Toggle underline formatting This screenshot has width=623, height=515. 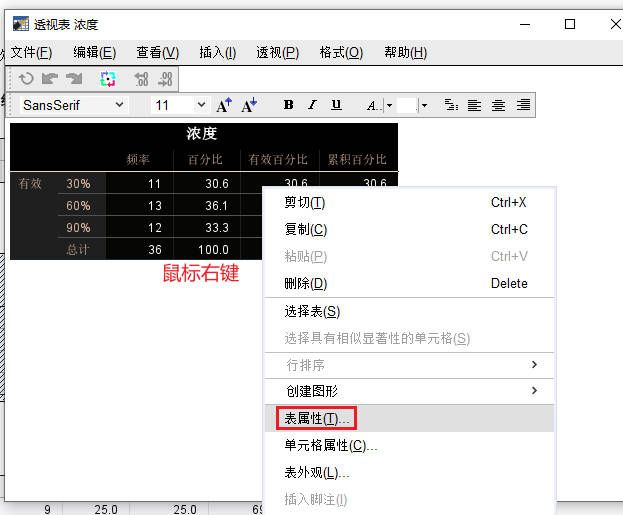[336, 105]
